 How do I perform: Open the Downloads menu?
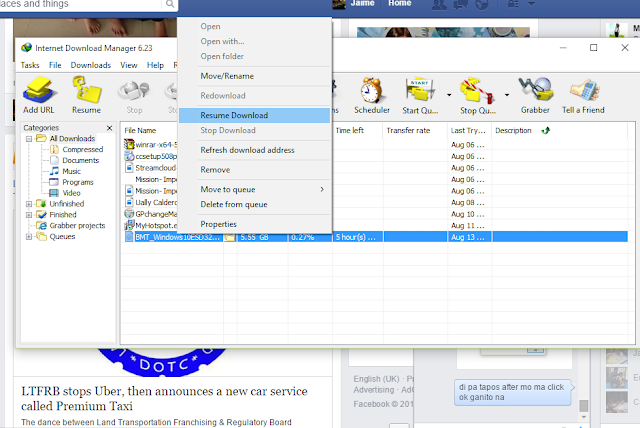pyautogui.click(x=91, y=65)
